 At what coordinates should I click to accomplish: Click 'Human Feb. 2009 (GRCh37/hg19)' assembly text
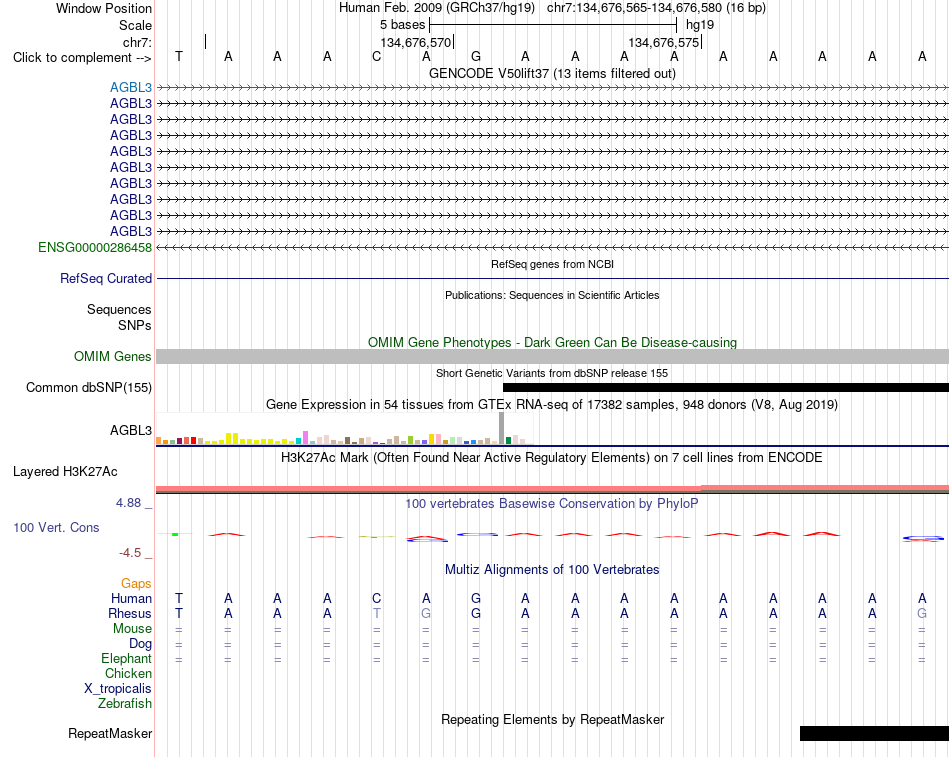[x=437, y=8]
